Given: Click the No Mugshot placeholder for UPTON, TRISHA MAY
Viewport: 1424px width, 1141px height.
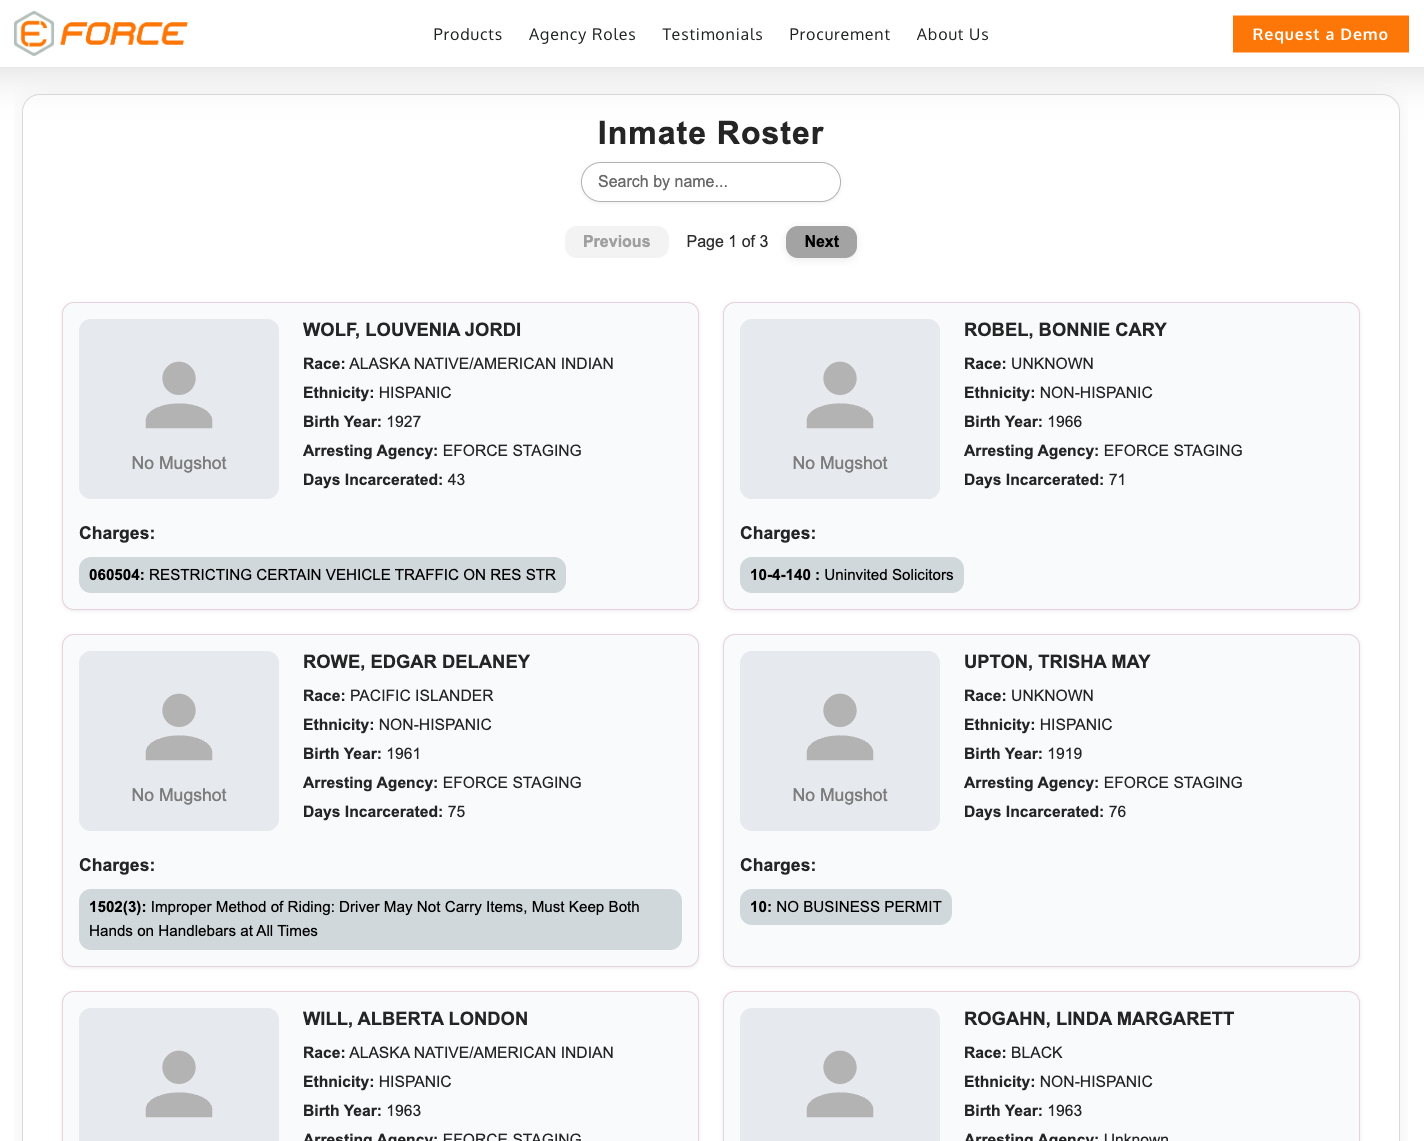Looking at the screenshot, I should [839, 740].
